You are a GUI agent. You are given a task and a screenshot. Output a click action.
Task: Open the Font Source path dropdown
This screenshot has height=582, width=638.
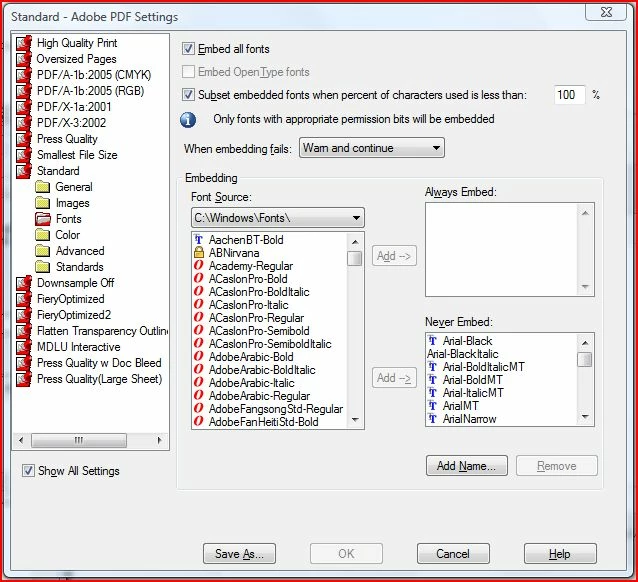point(277,218)
